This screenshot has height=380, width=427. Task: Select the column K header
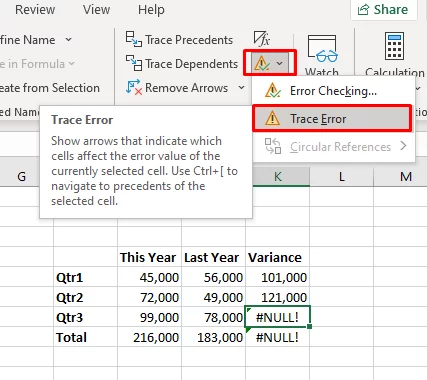click(277, 176)
